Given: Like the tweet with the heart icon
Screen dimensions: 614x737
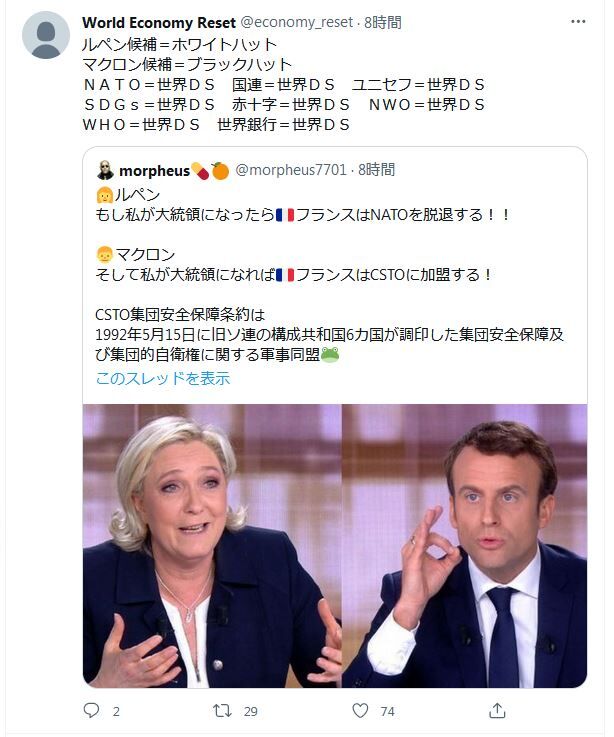Looking at the screenshot, I should (x=360, y=710).
